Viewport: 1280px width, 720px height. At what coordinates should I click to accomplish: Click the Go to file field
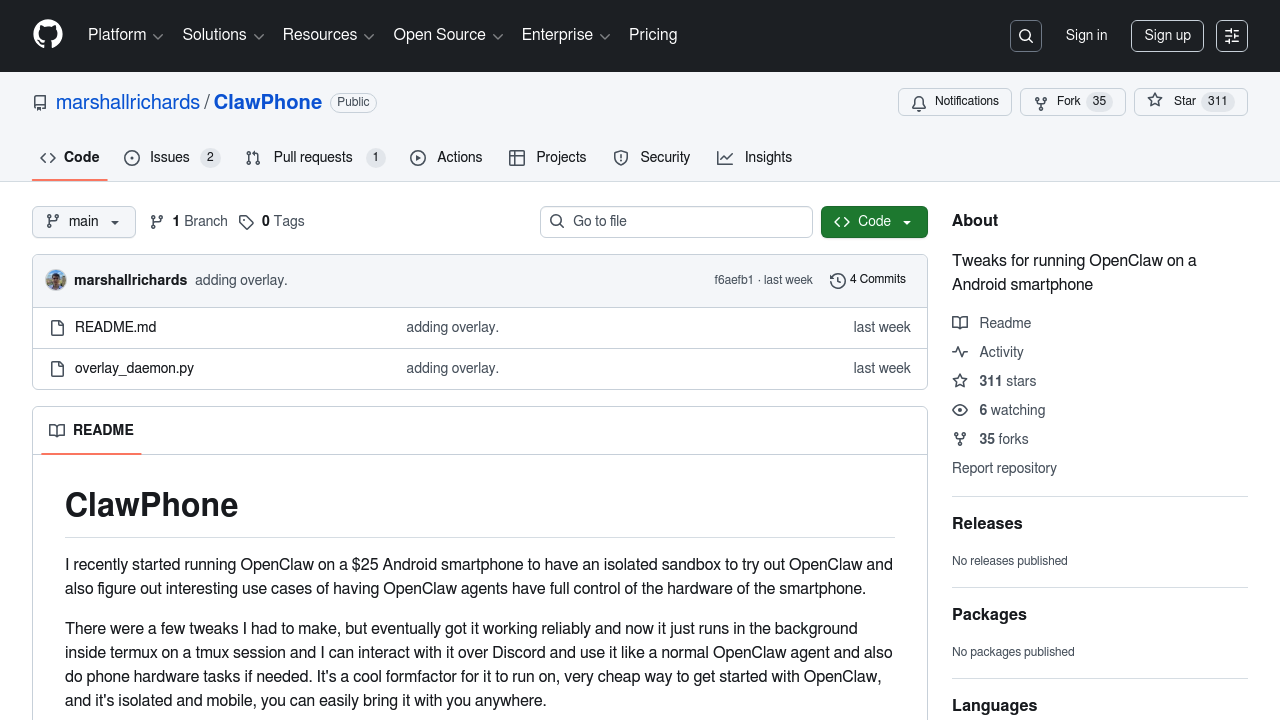(x=676, y=222)
